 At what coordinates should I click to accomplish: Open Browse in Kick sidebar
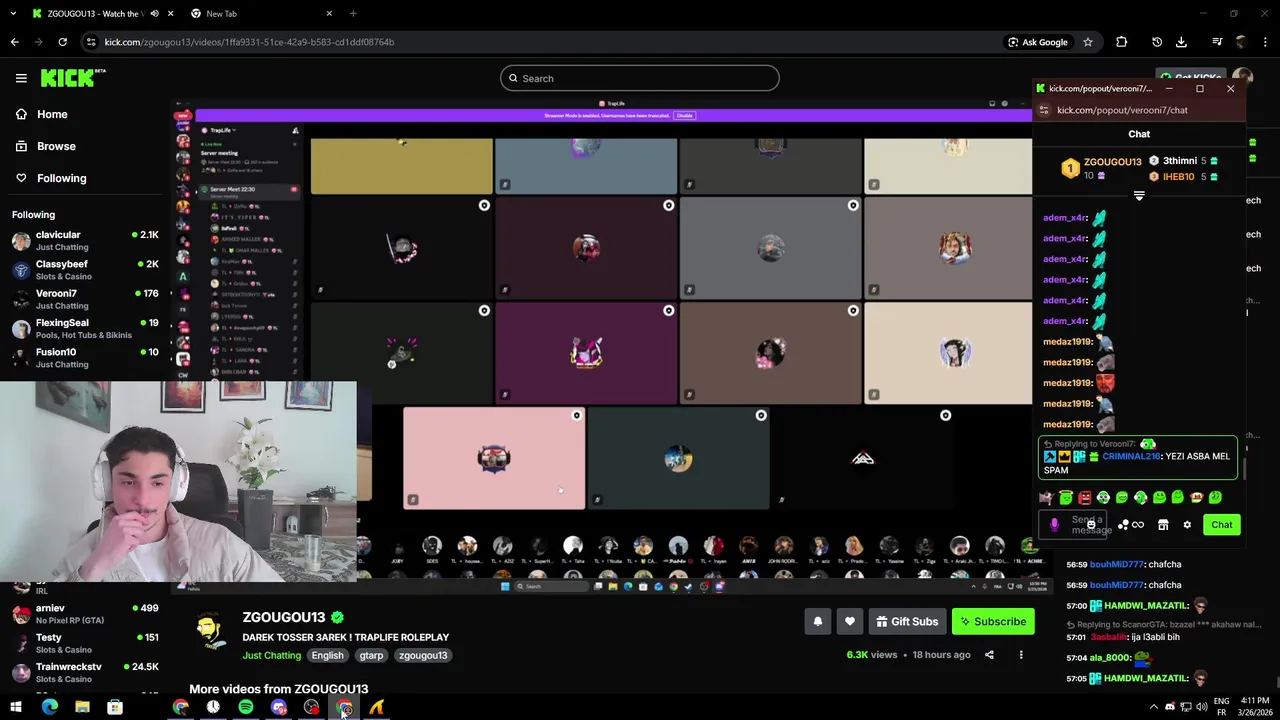46,146
